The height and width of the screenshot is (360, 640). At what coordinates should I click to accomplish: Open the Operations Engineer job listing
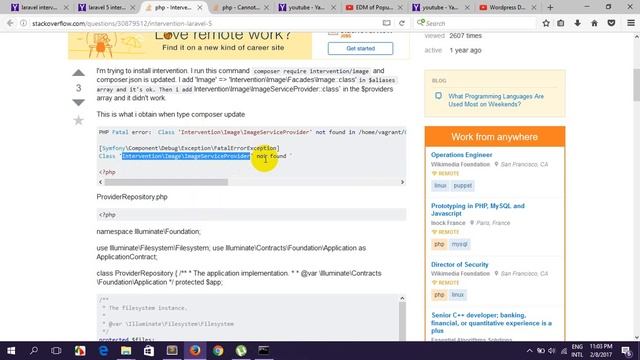[461, 155]
